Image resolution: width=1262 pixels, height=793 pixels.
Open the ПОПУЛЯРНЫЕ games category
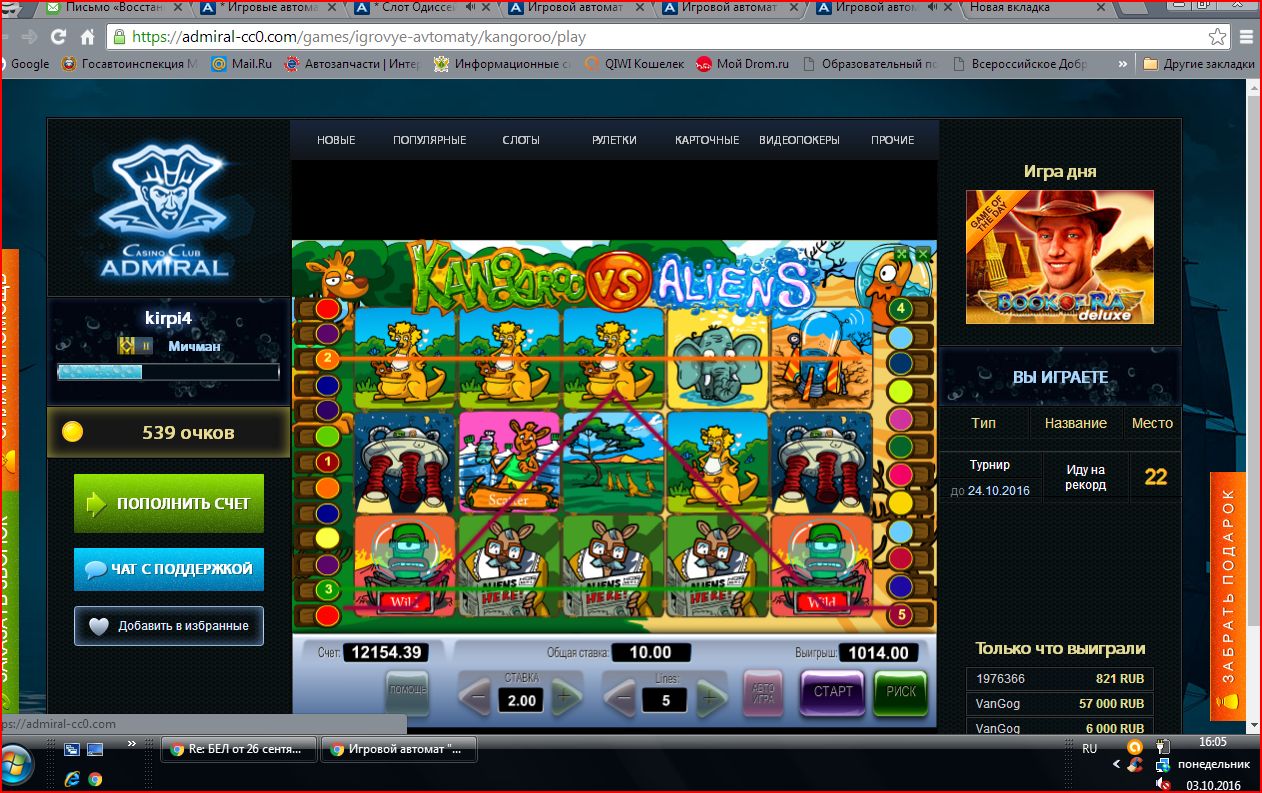429,140
